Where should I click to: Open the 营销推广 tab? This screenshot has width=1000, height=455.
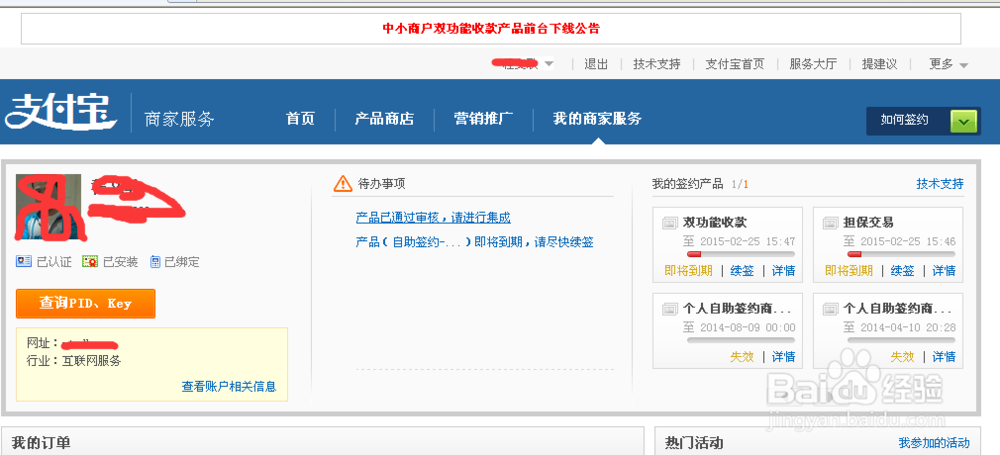click(x=483, y=119)
